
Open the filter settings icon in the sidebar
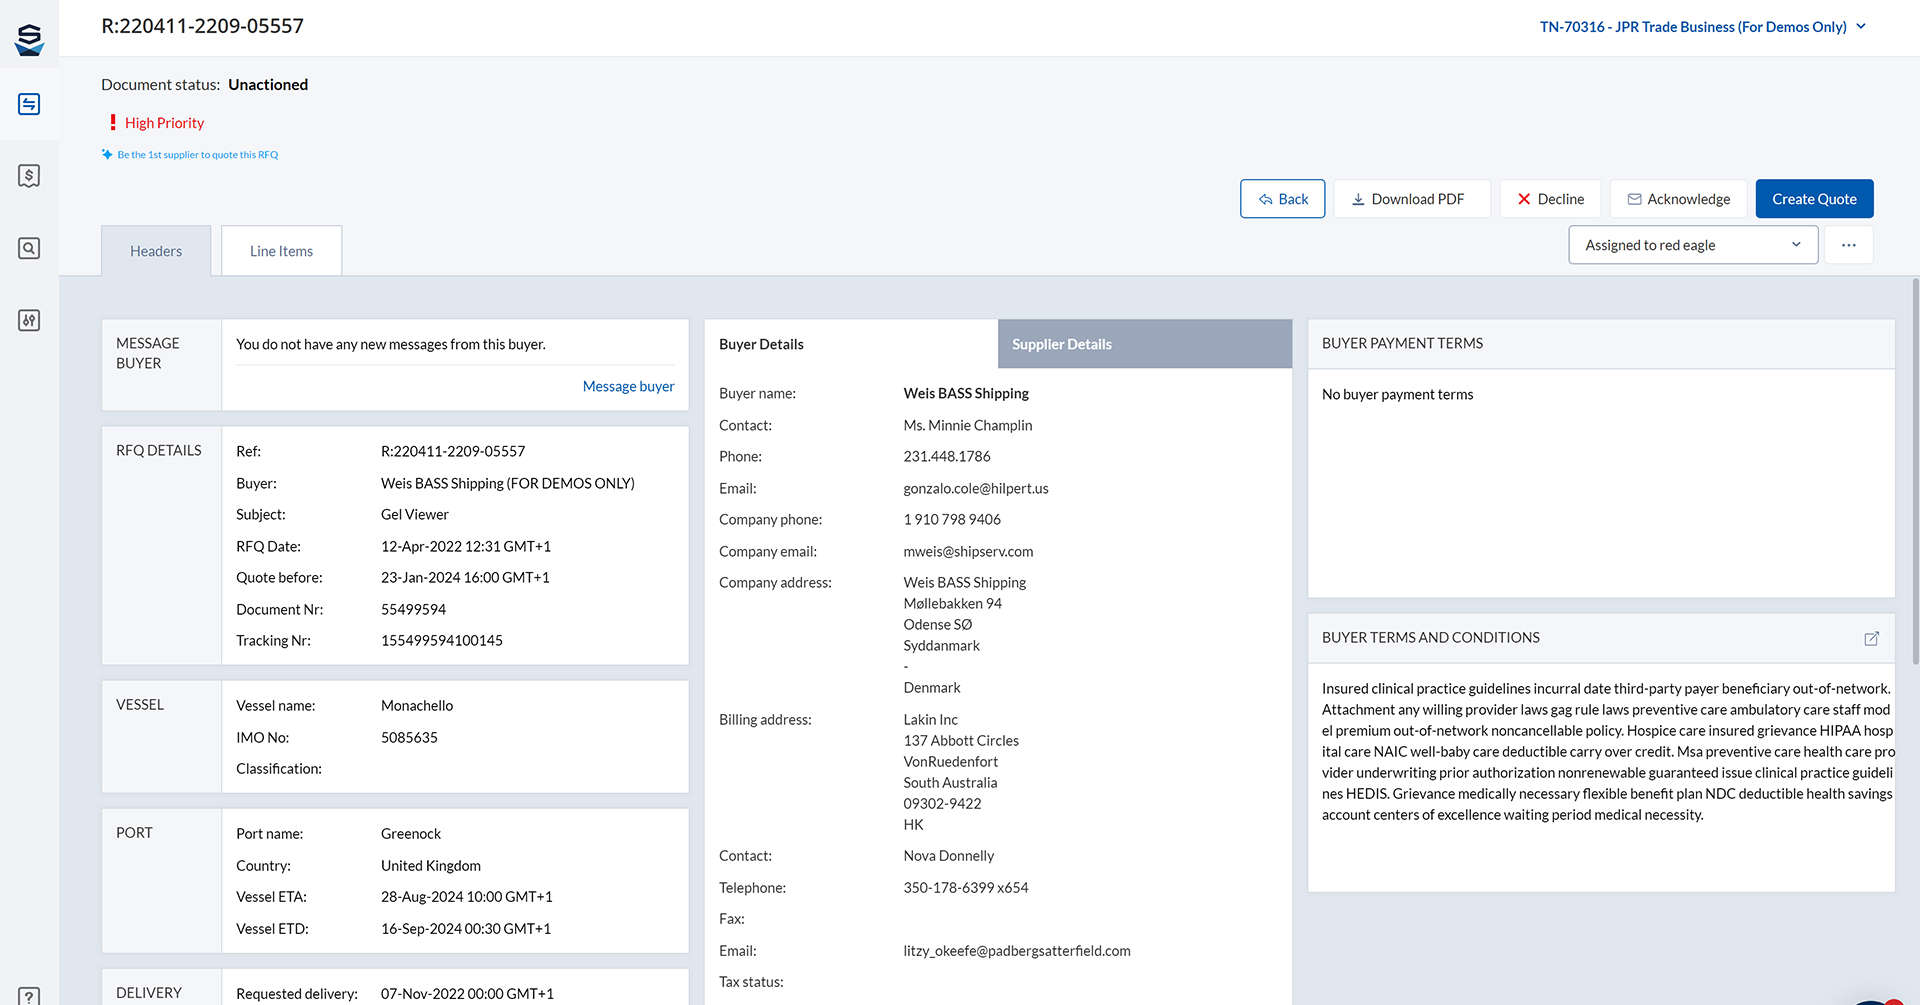(x=29, y=320)
